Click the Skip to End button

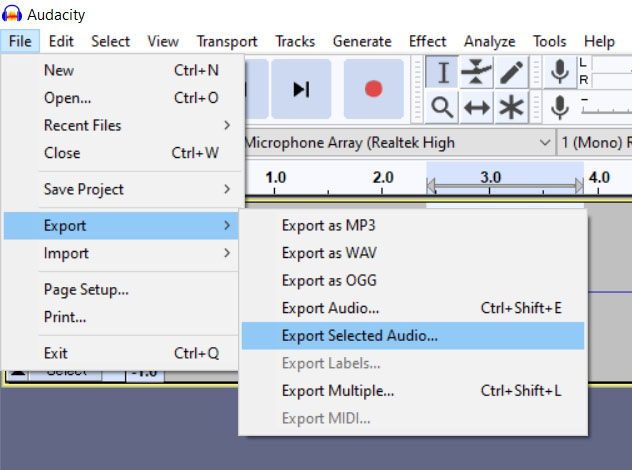[301, 89]
